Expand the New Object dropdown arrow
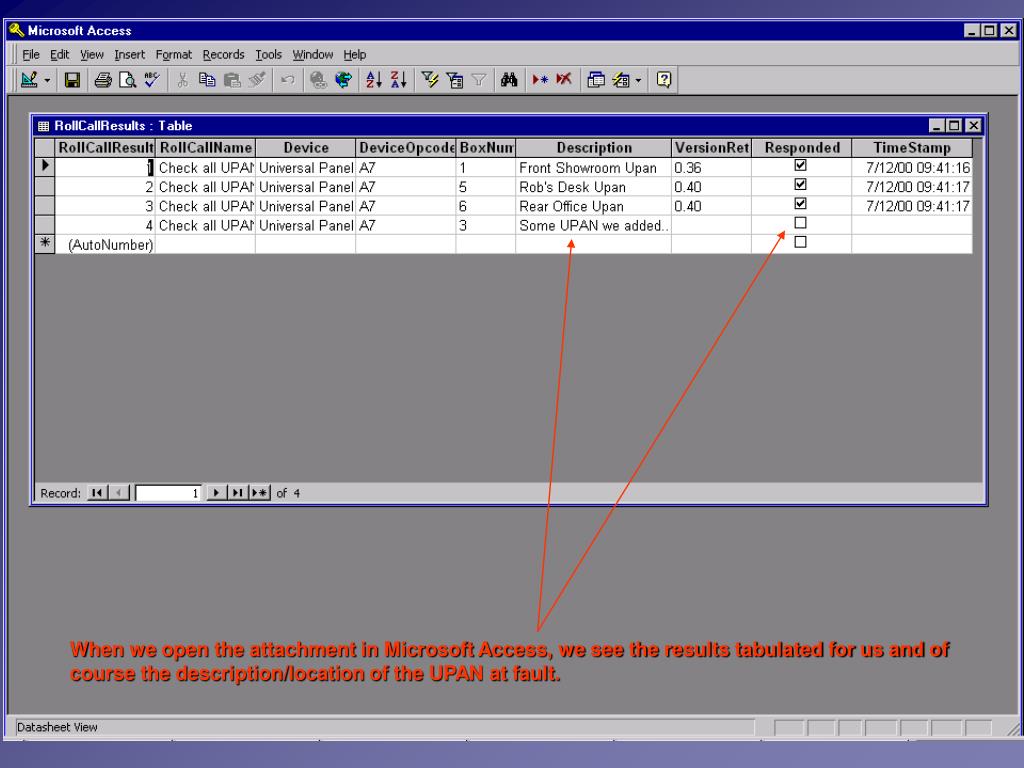This screenshot has height=768, width=1024. (x=638, y=80)
